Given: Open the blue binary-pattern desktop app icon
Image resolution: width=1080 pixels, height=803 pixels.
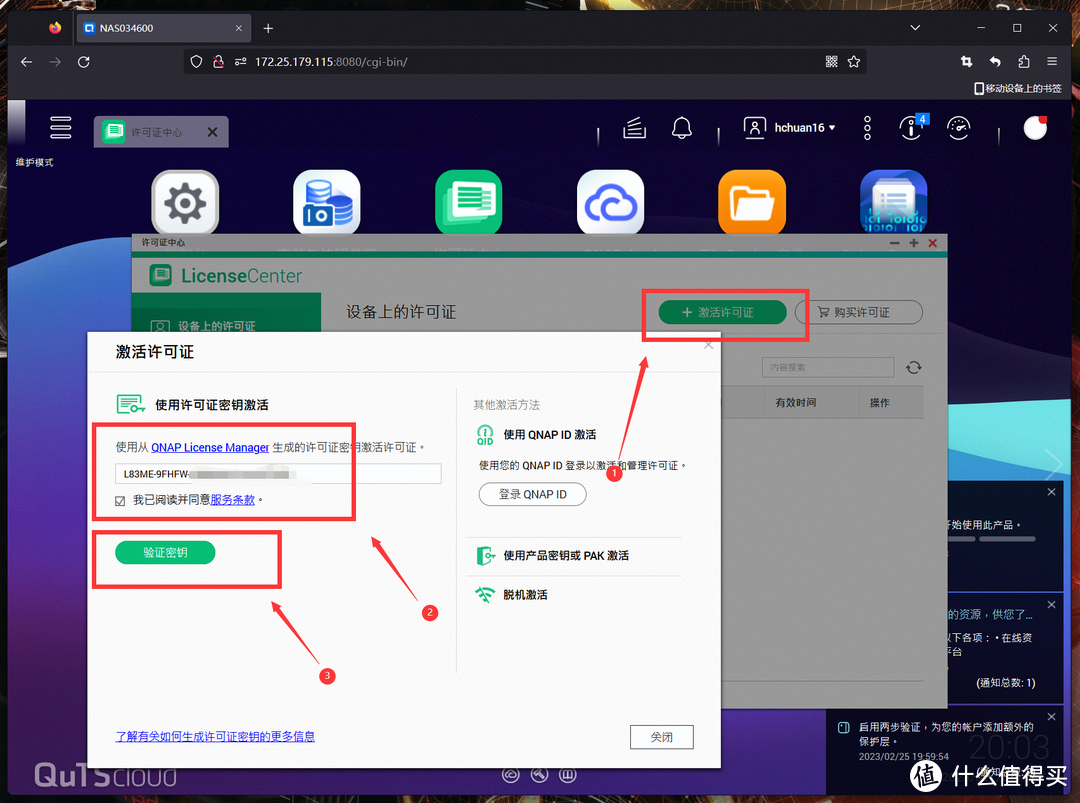Looking at the screenshot, I should click(893, 202).
